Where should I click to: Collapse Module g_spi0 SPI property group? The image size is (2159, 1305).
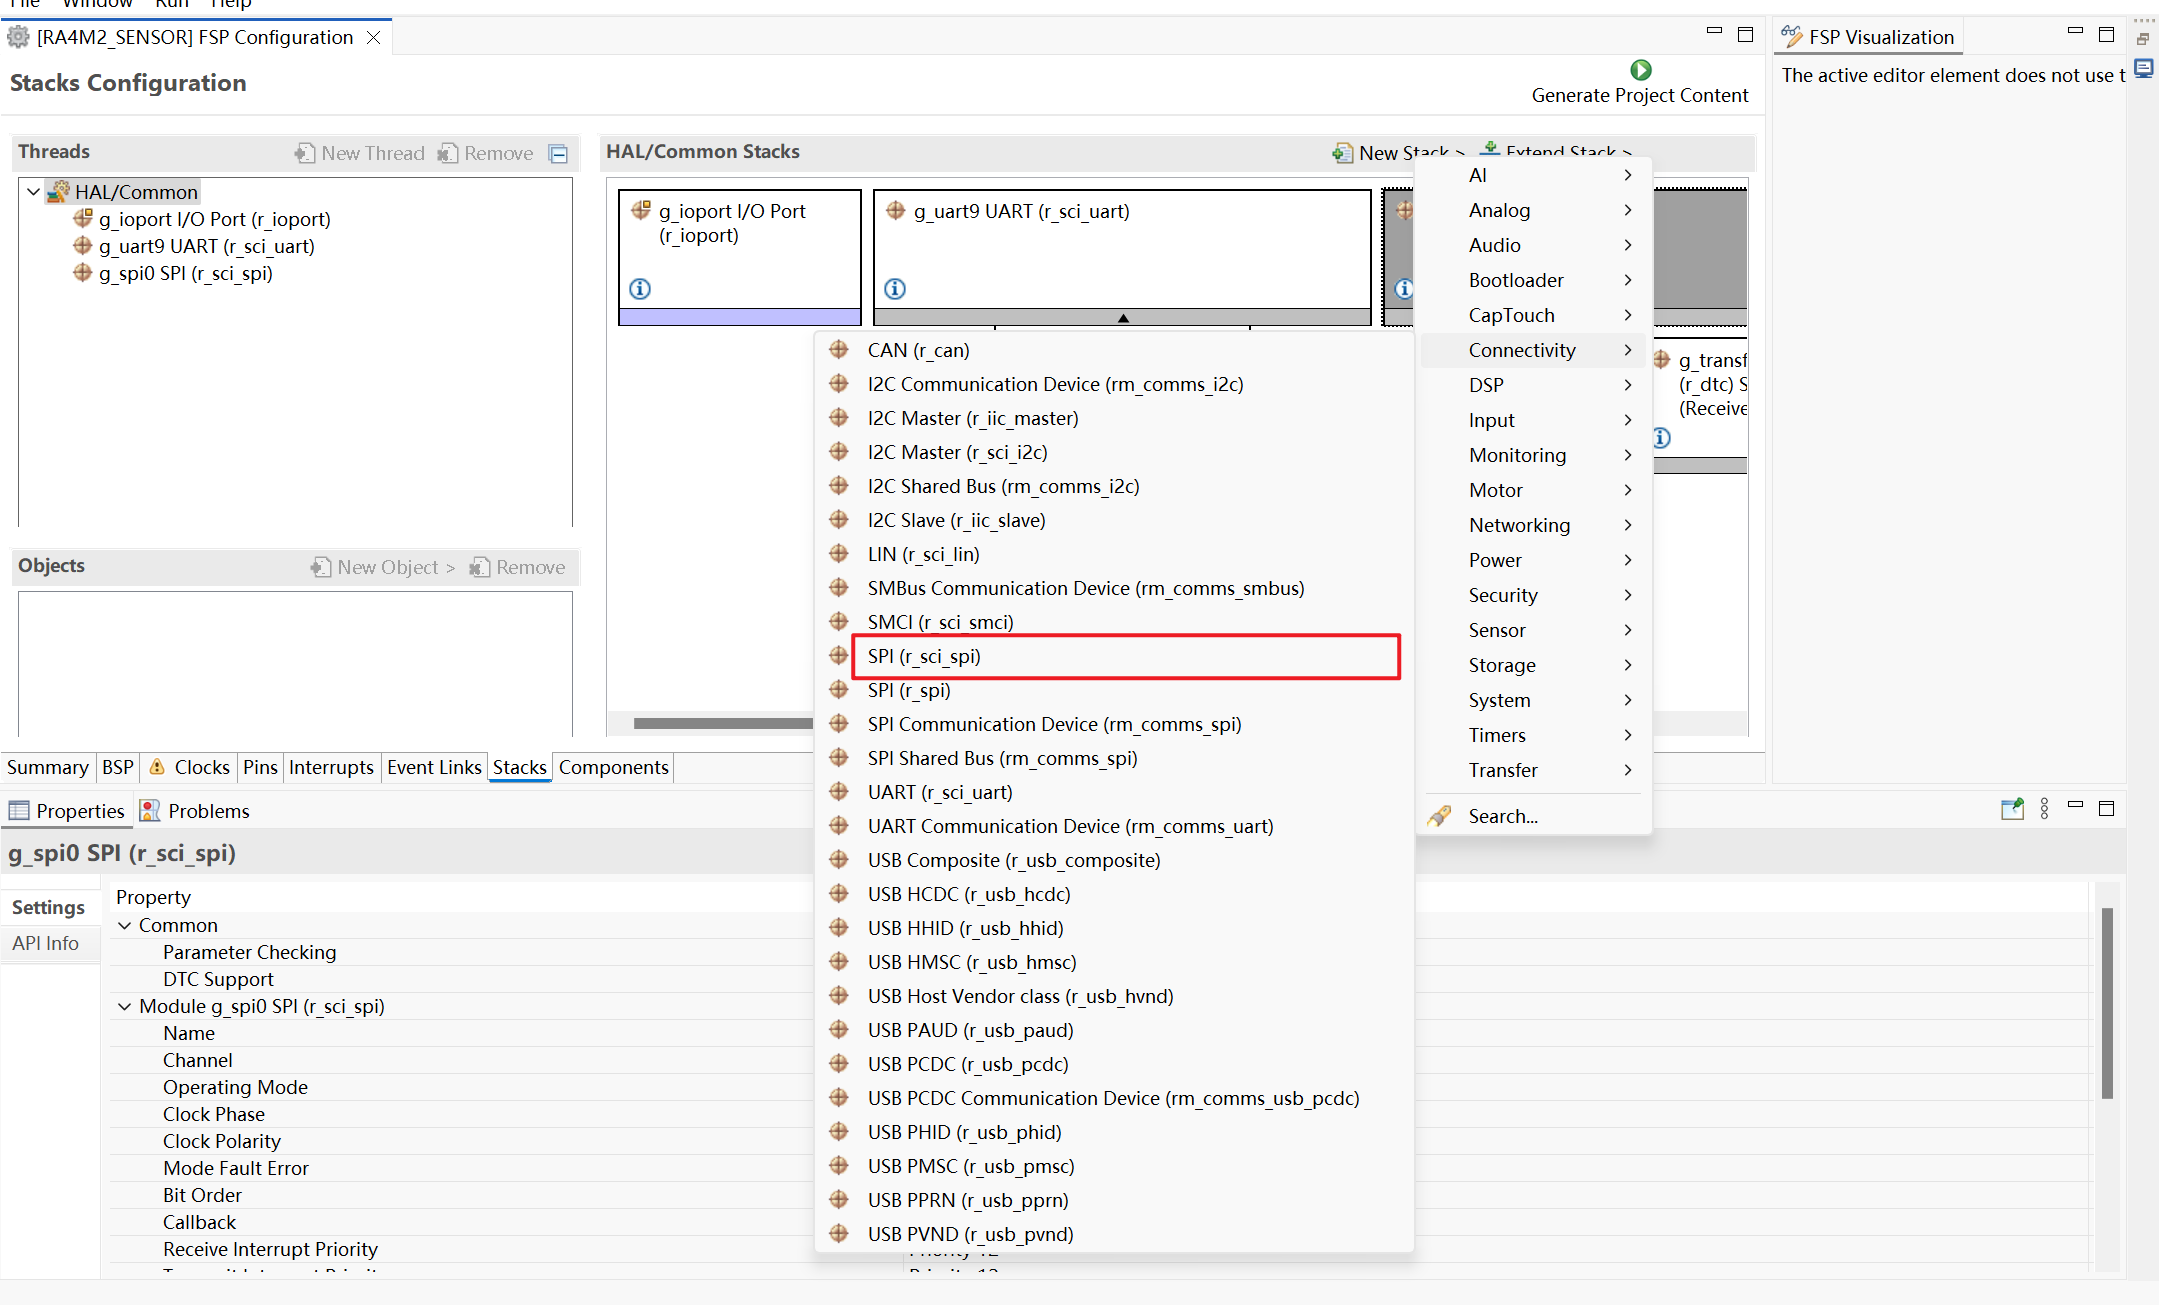pos(125,1006)
